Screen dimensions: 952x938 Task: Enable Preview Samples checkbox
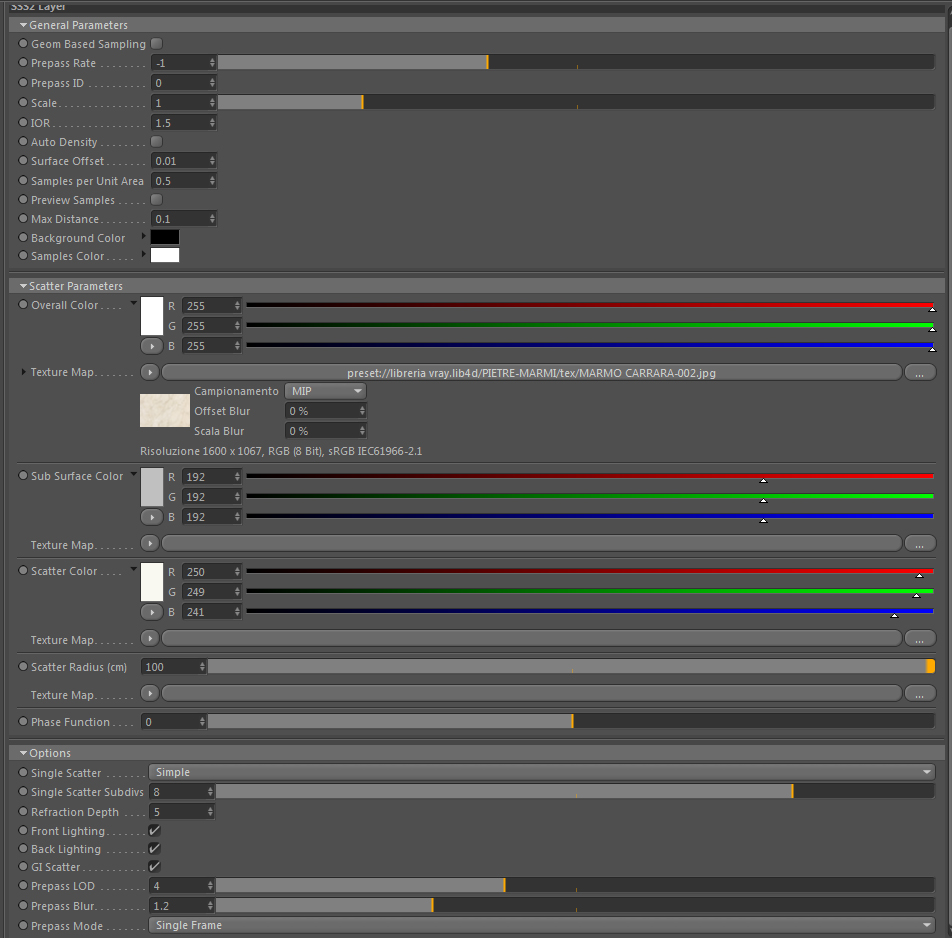(x=157, y=200)
